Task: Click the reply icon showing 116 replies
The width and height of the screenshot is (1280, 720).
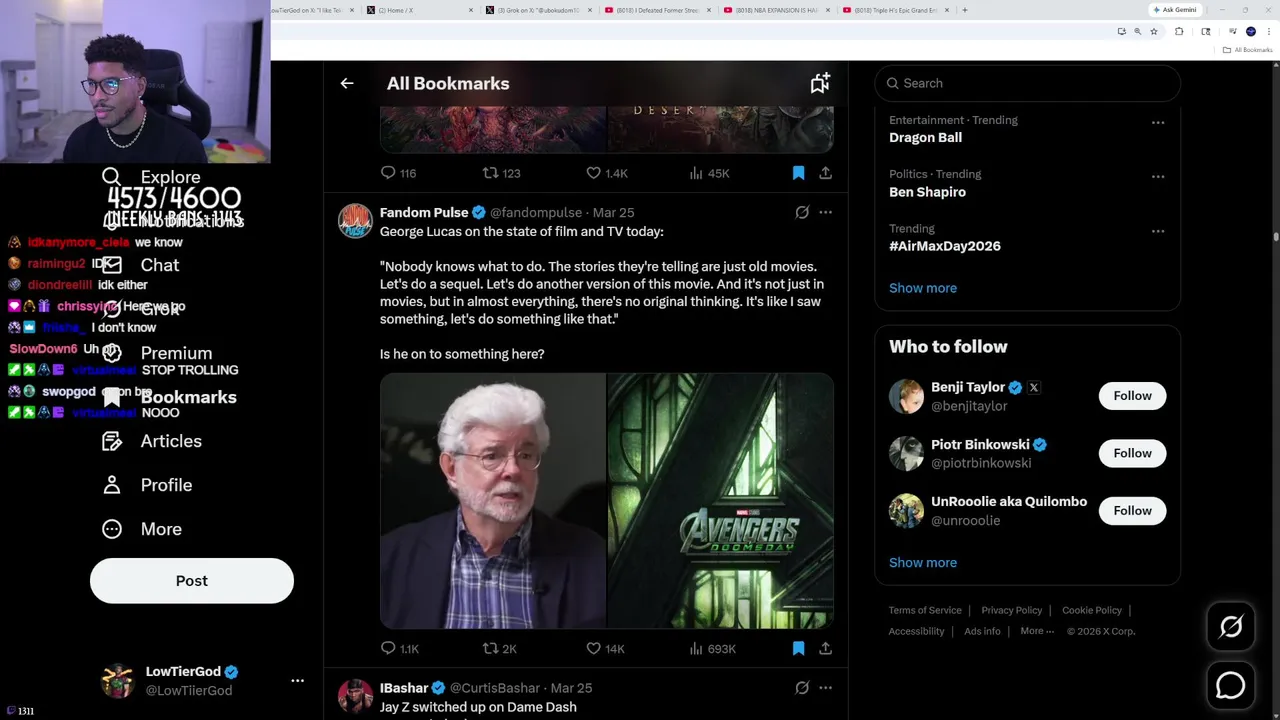Action: click(x=388, y=173)
